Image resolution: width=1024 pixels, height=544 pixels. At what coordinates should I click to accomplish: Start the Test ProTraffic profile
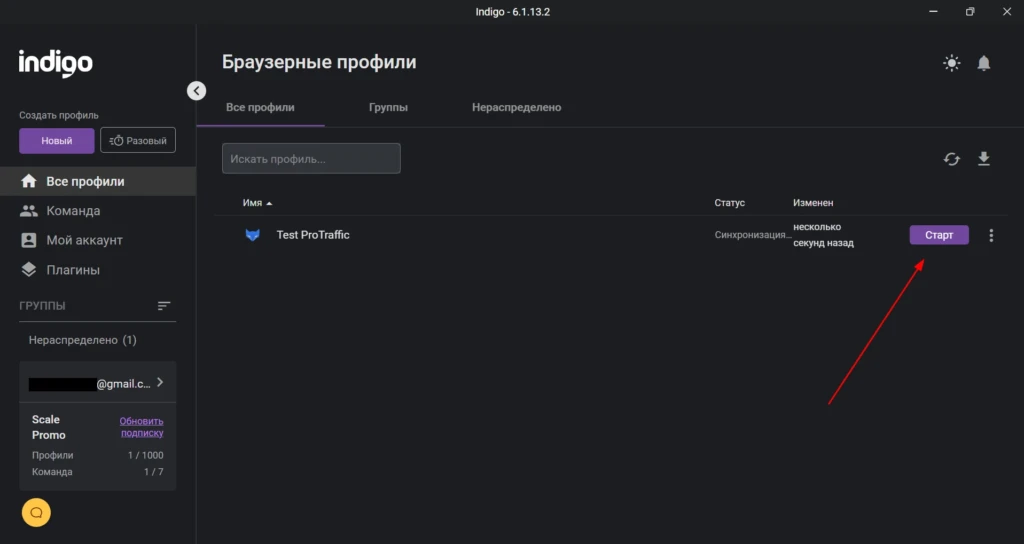939,235
